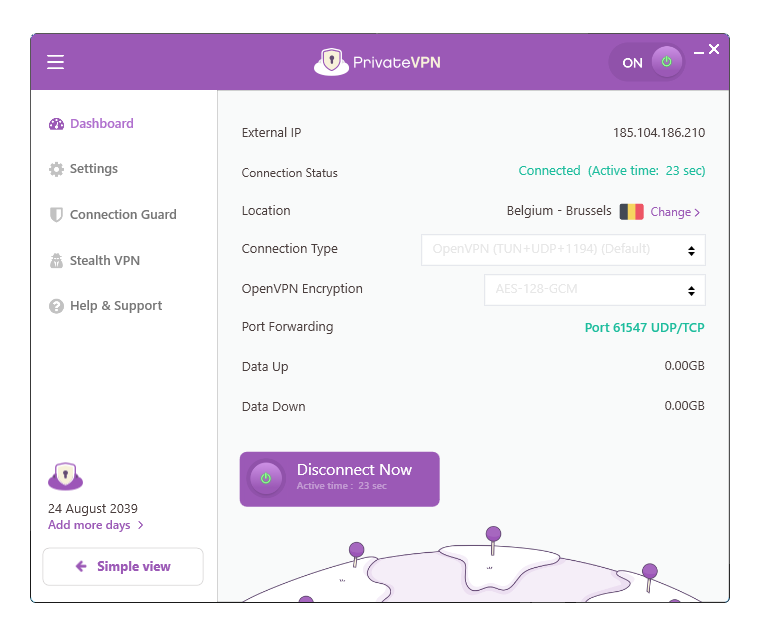Click the left arrow in Simple view button
The width and height of the screenshot is (761, 636).
(81, 566)
